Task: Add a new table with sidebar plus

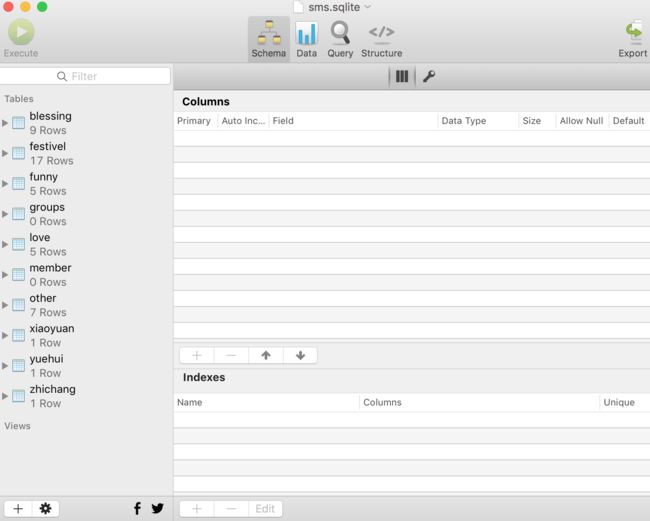Action: coord(18,509)
